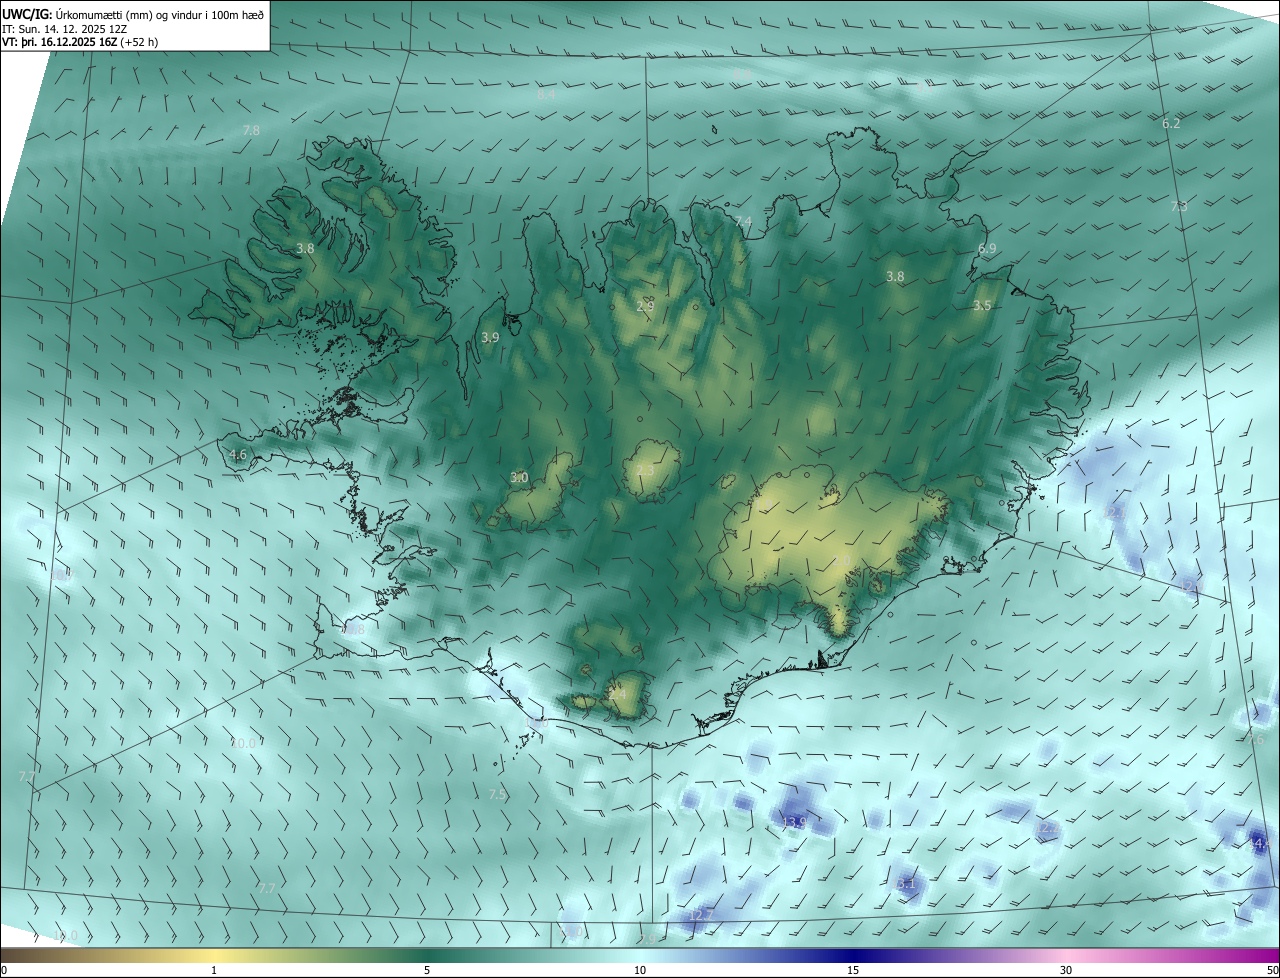Click the precipitation colour scale bar
Screen dimensions: 1280x978
tap(640, 956)
